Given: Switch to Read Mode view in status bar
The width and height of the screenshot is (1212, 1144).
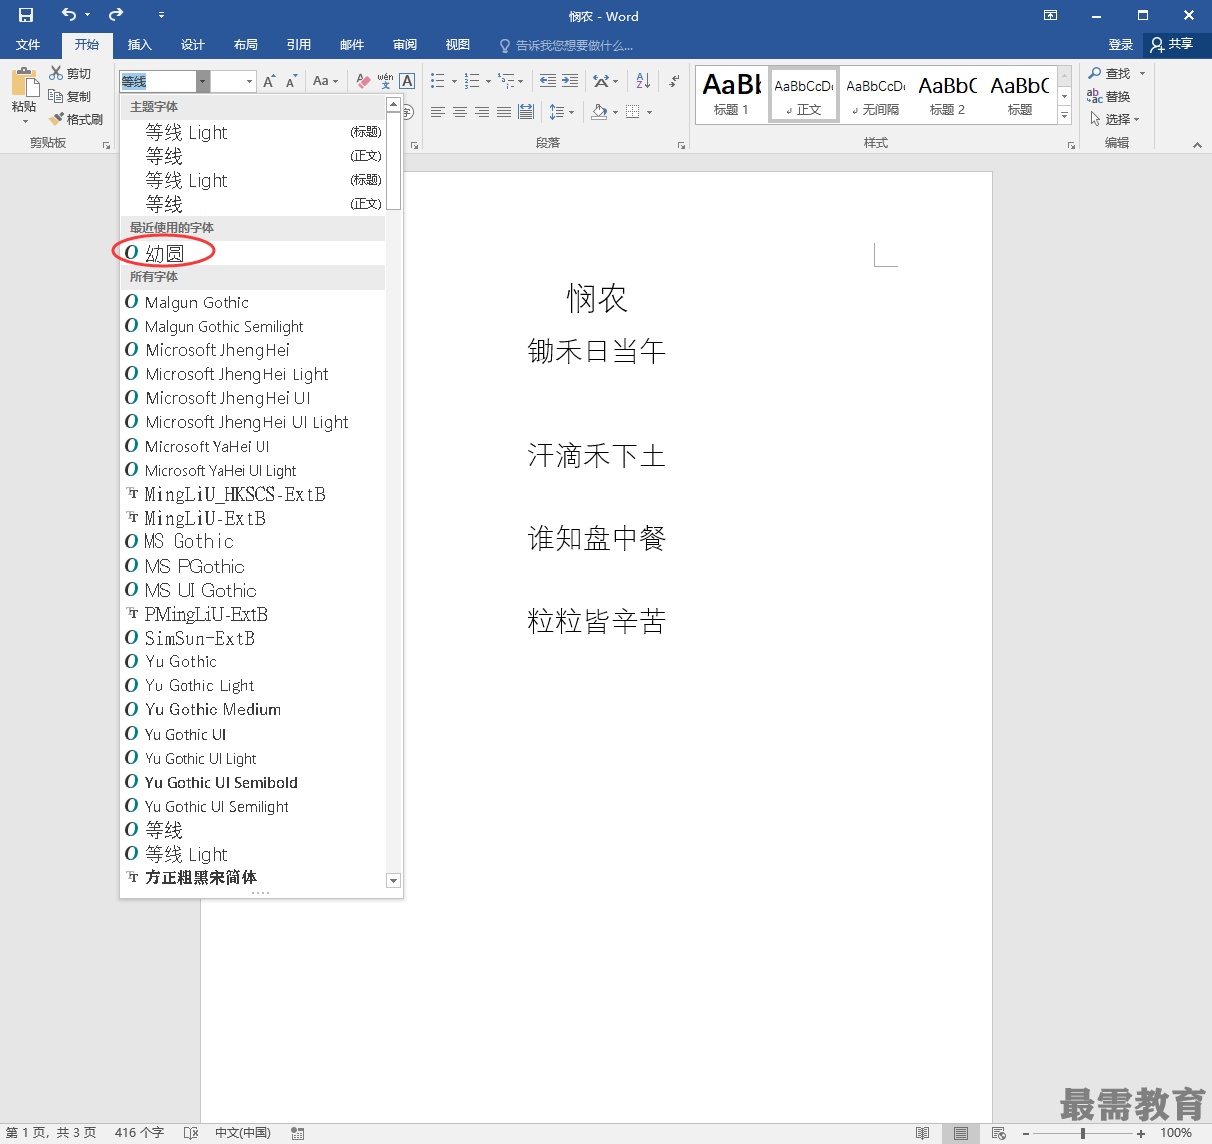Looking at the screenshot, I should click(922, 1133).
